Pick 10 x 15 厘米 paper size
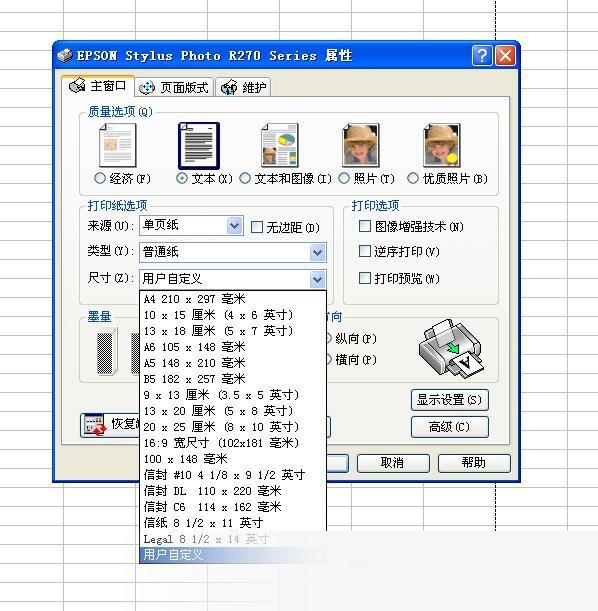Viewport: 598px width, 611px height. click(x=233, y=315)
